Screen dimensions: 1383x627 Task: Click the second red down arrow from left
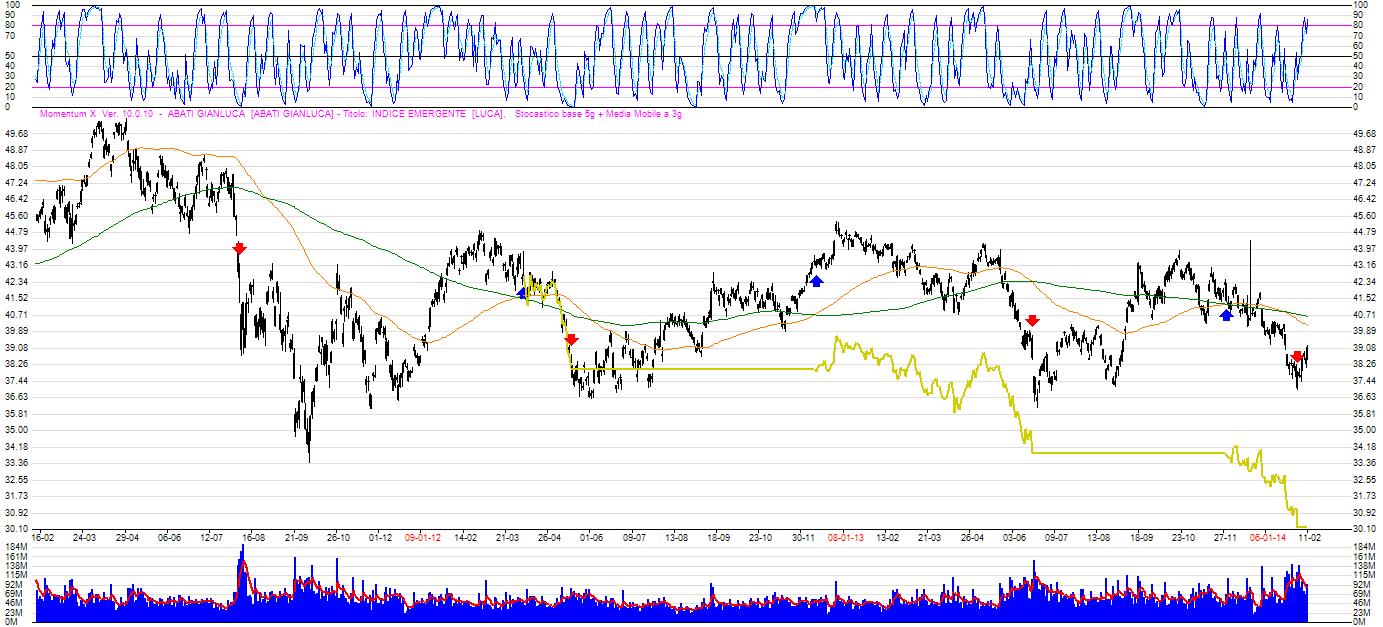pos(571,340)
